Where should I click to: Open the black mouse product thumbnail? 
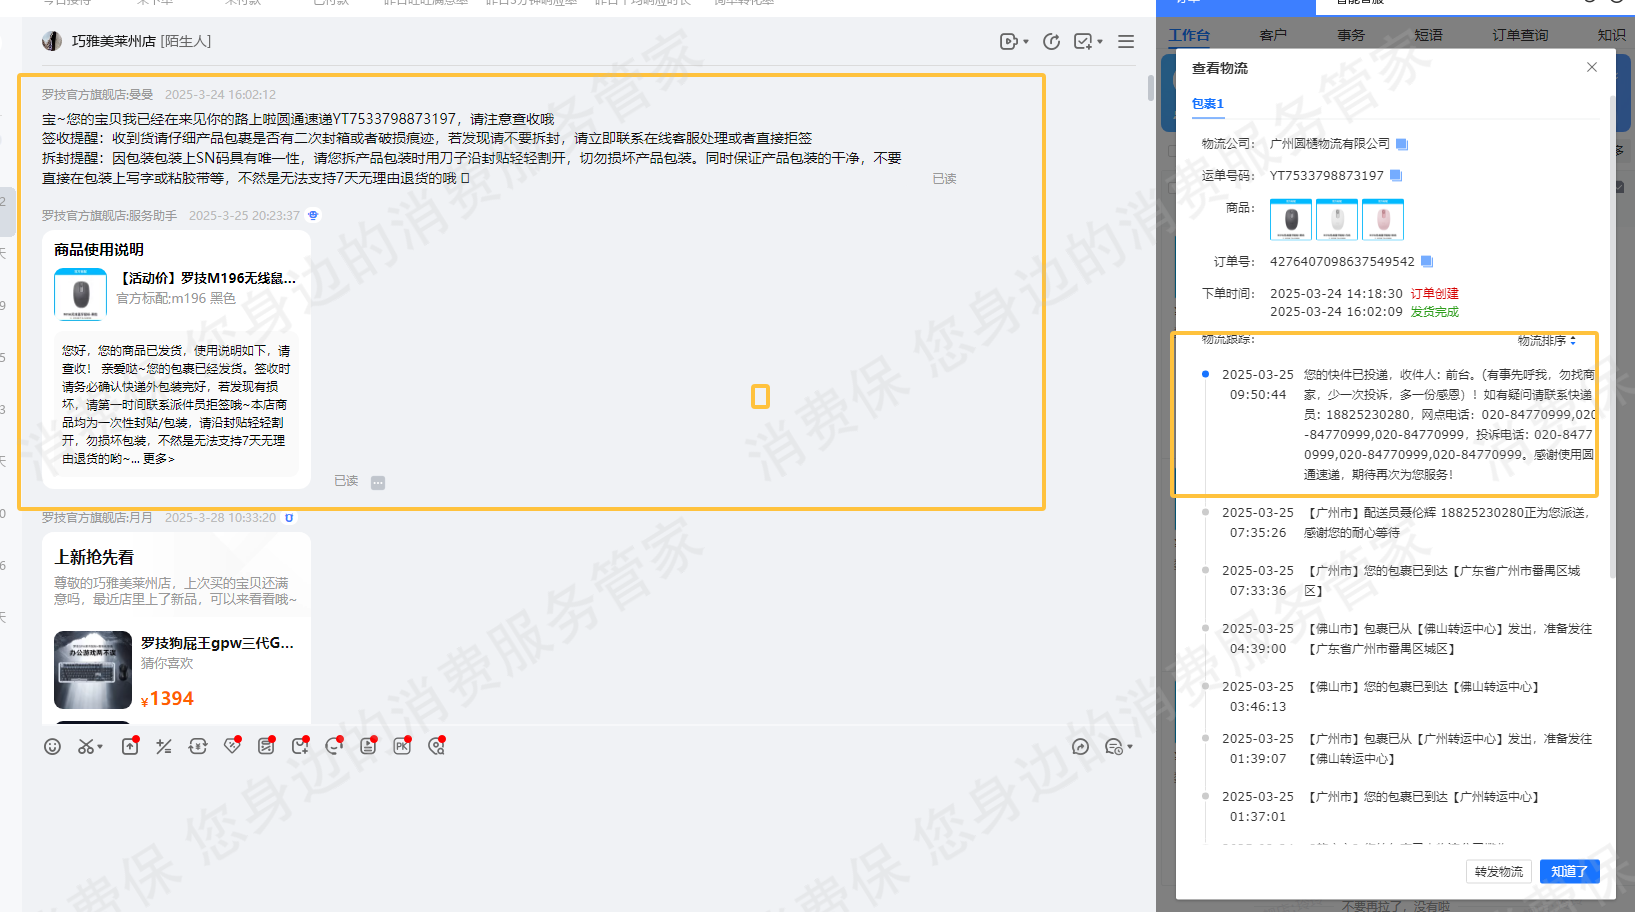click(x=1291, y=219)
